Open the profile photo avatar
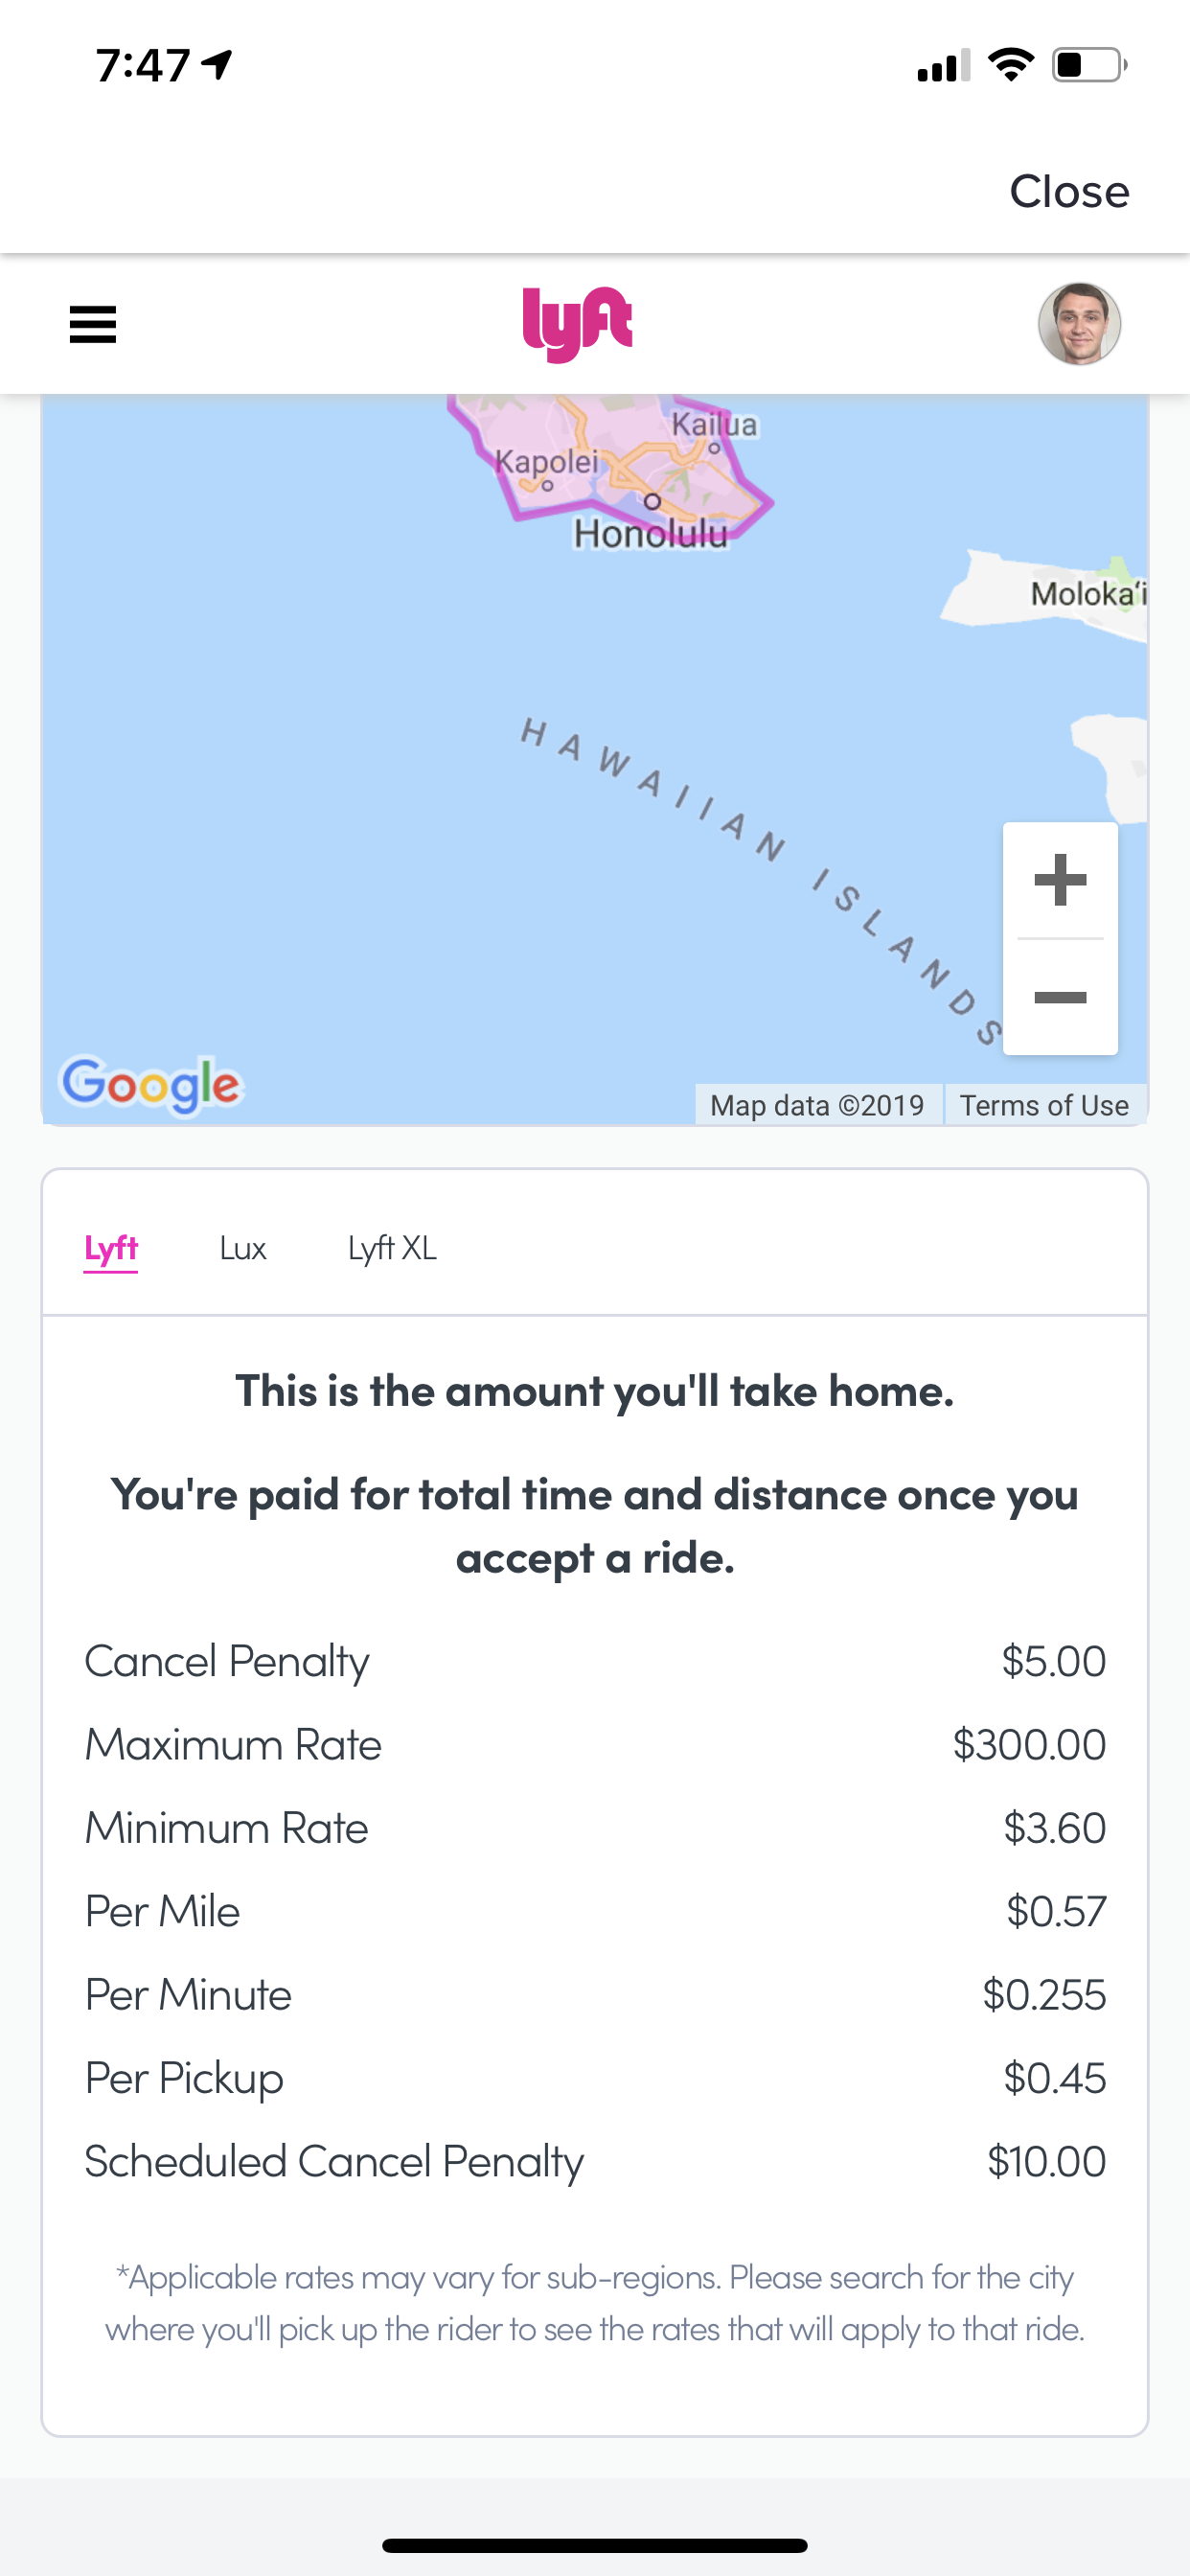1190x2576 pixels. (1078, 324)
